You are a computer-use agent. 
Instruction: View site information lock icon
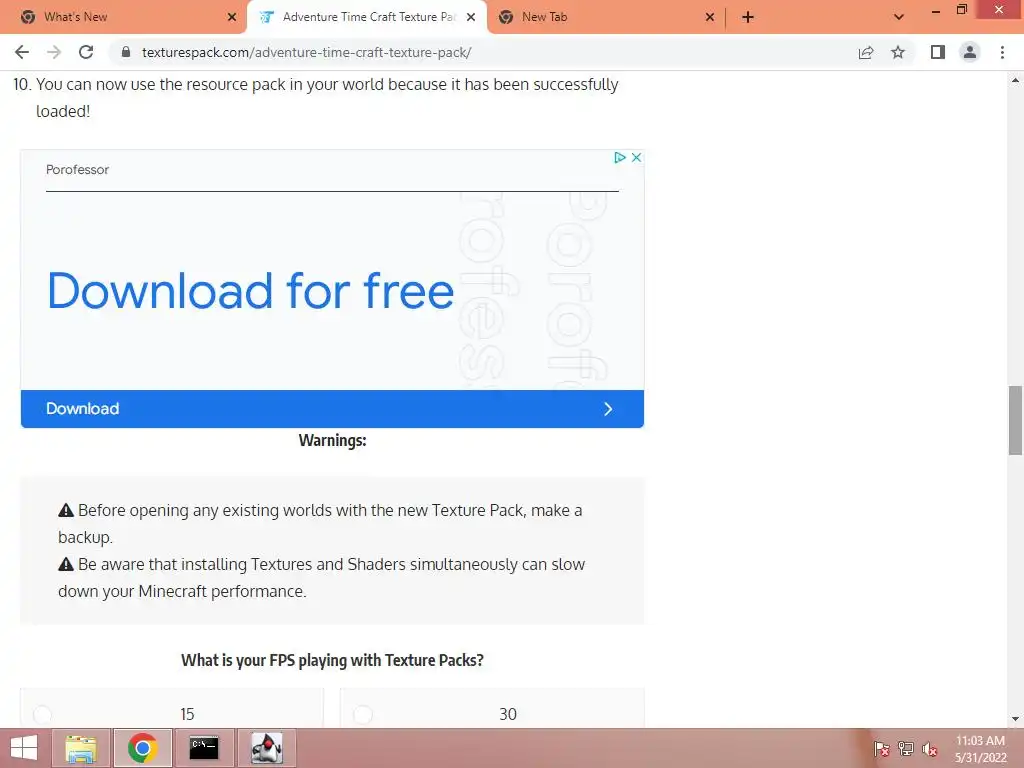point(126,52)
